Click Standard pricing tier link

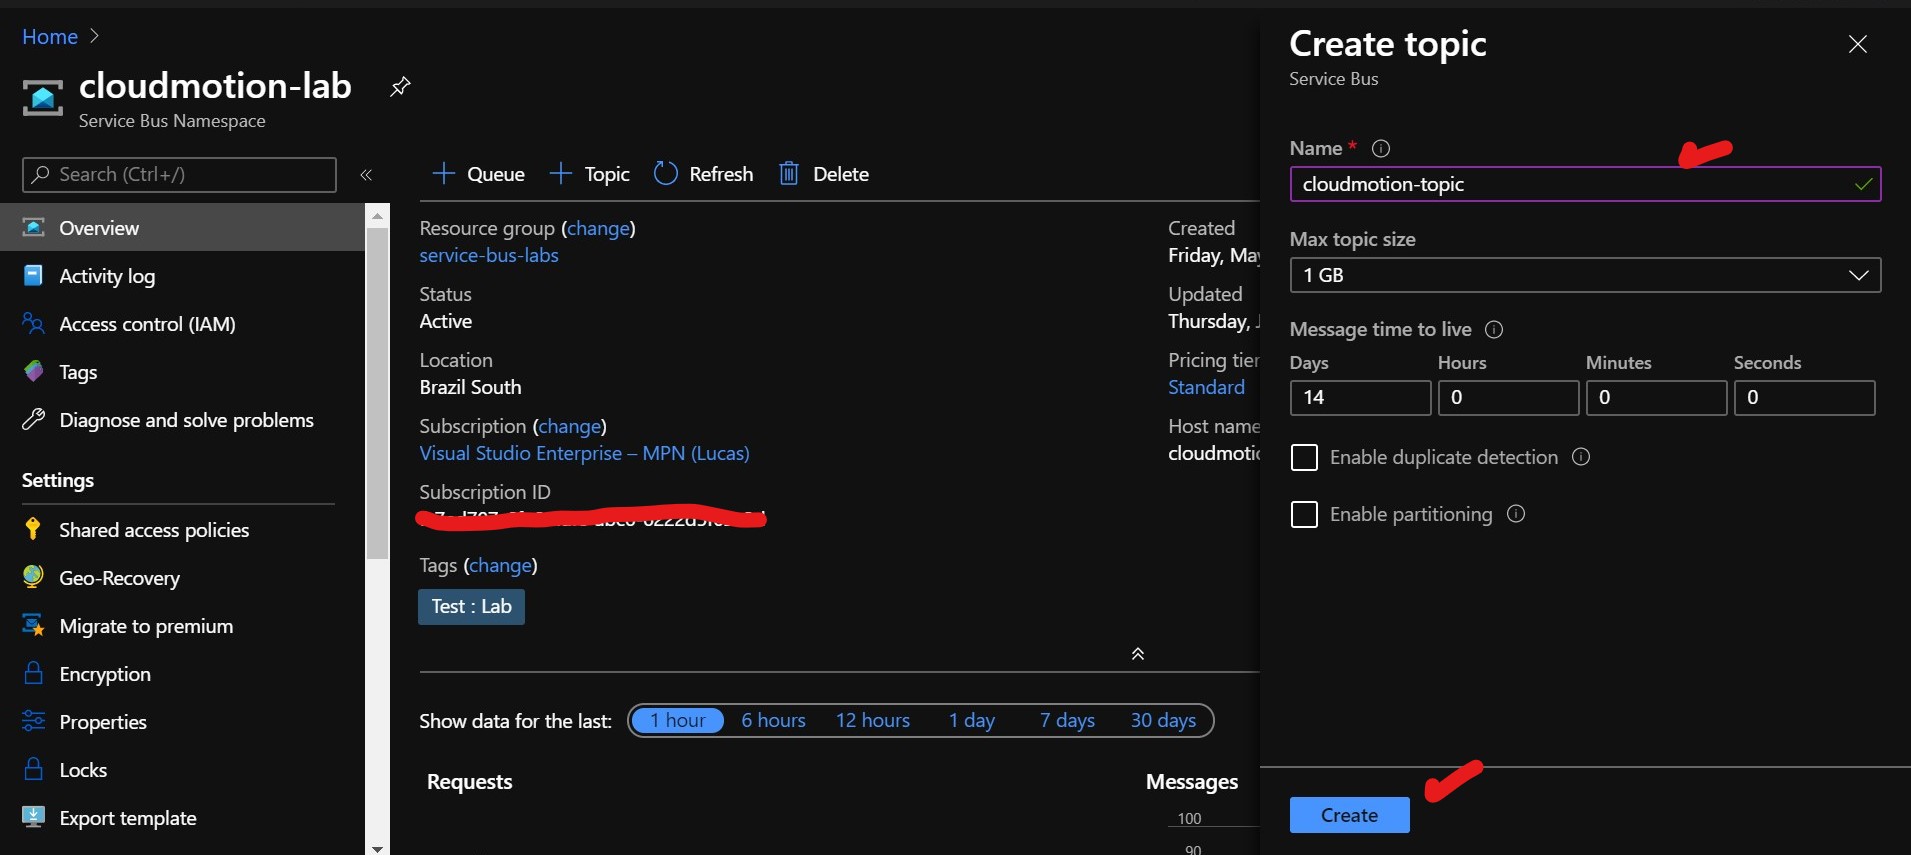(x=1206, y=387)
